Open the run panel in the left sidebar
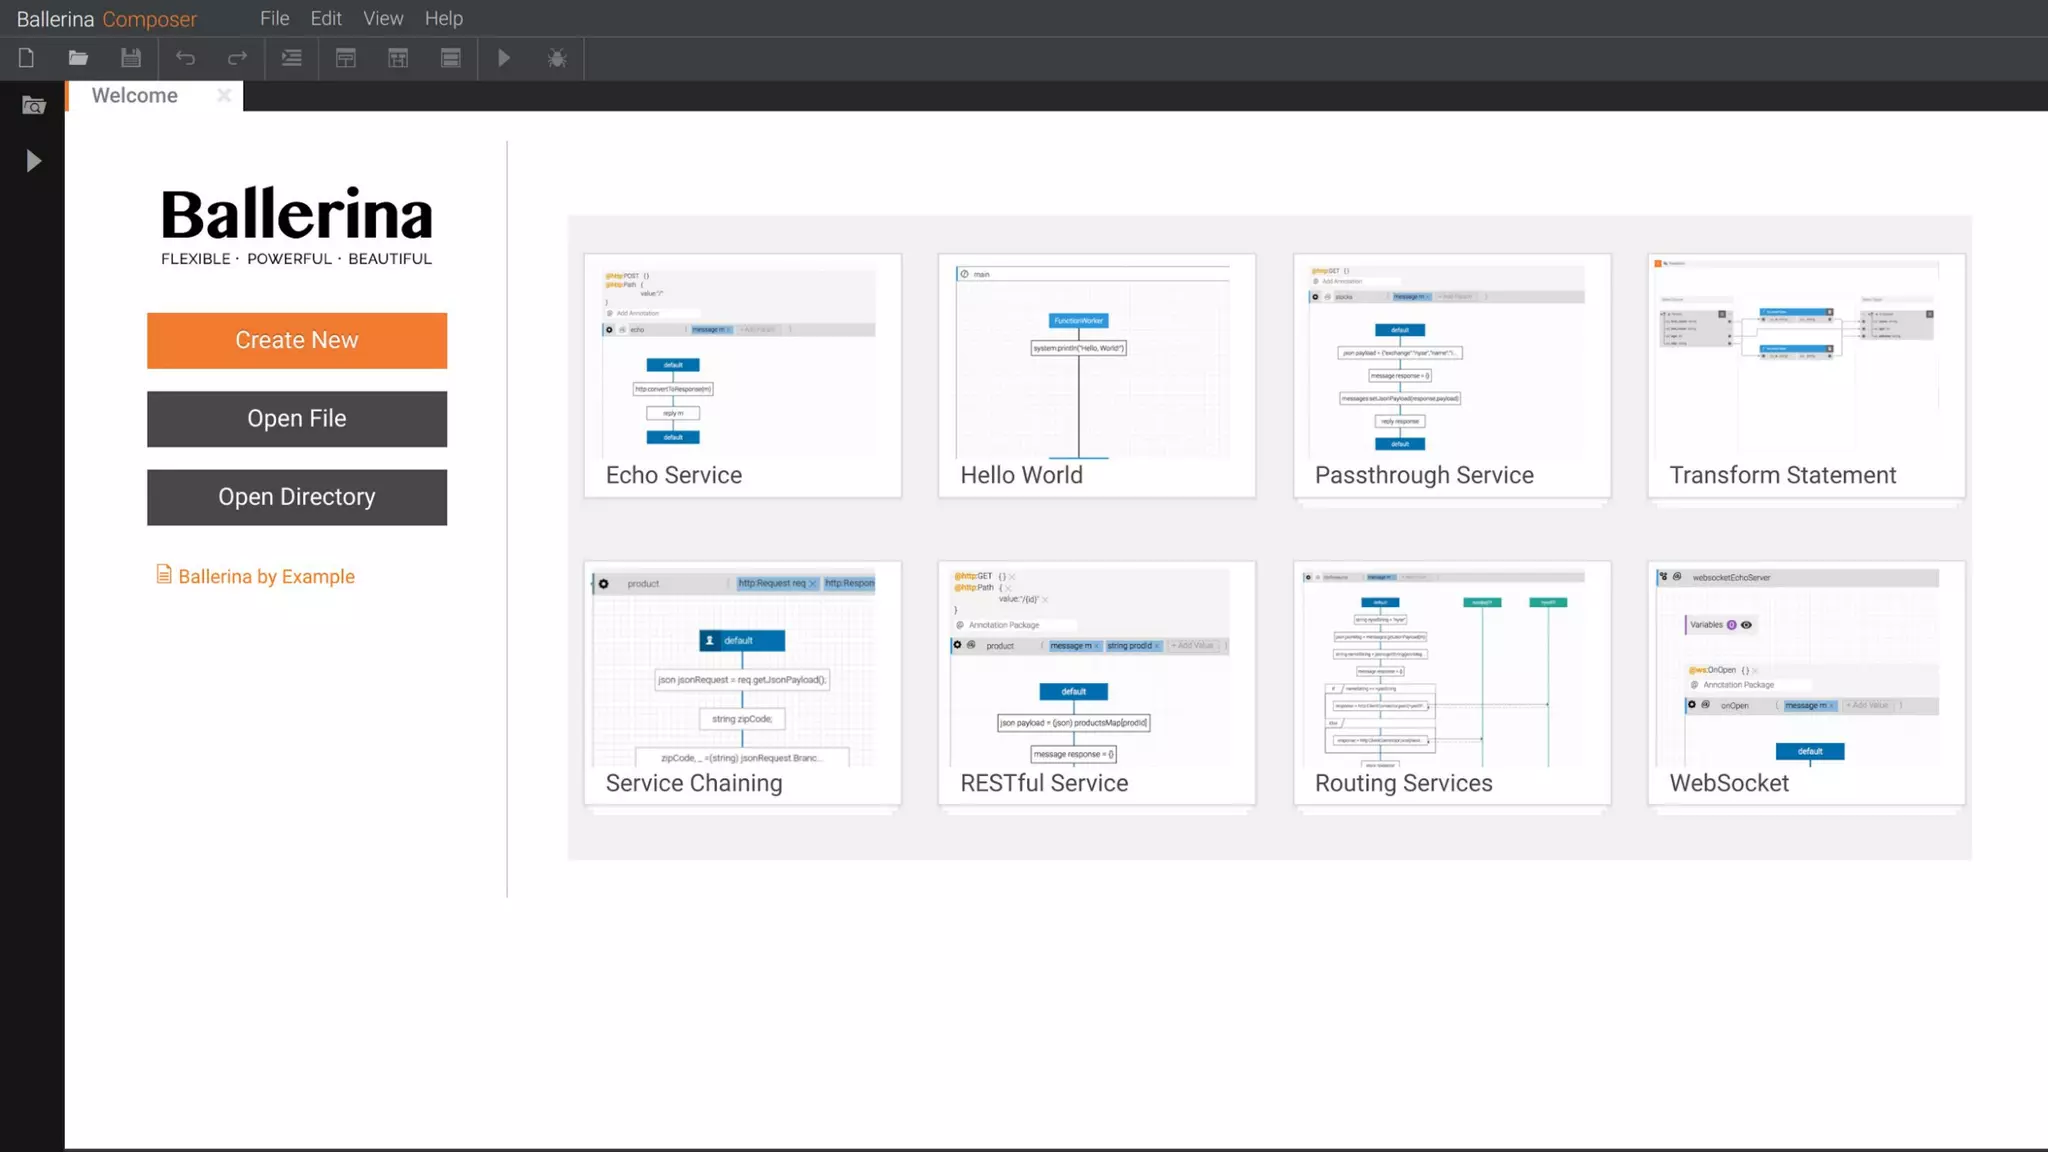Viewport: 2048px width, 1152px height. click(33, 161)
